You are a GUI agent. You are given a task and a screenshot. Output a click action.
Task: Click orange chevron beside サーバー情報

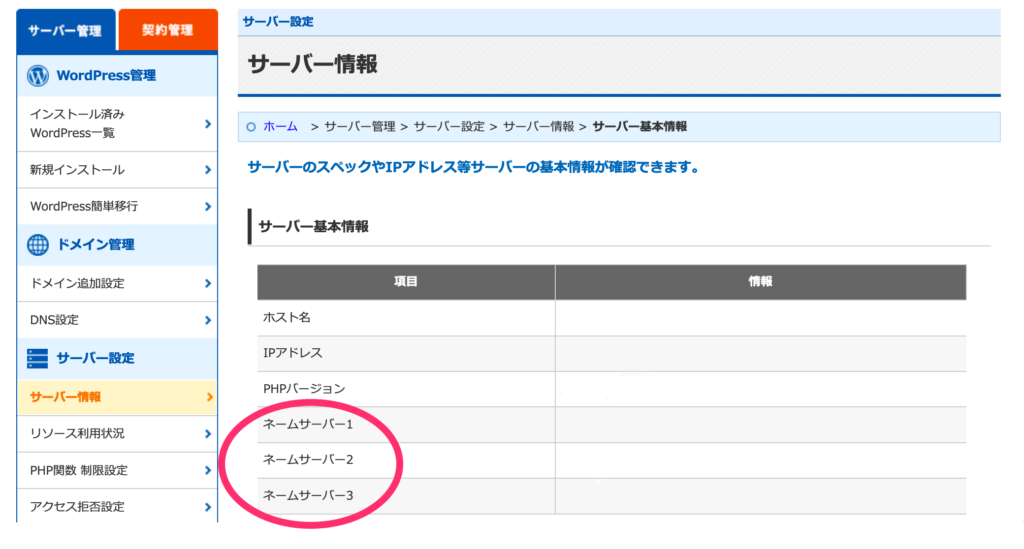[209, 397]
